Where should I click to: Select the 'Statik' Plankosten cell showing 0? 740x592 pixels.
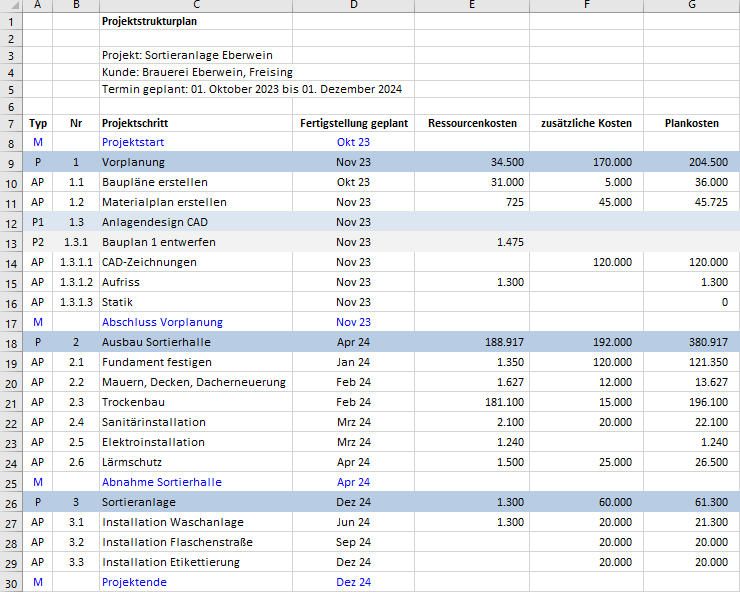click(x=691, y=302)
